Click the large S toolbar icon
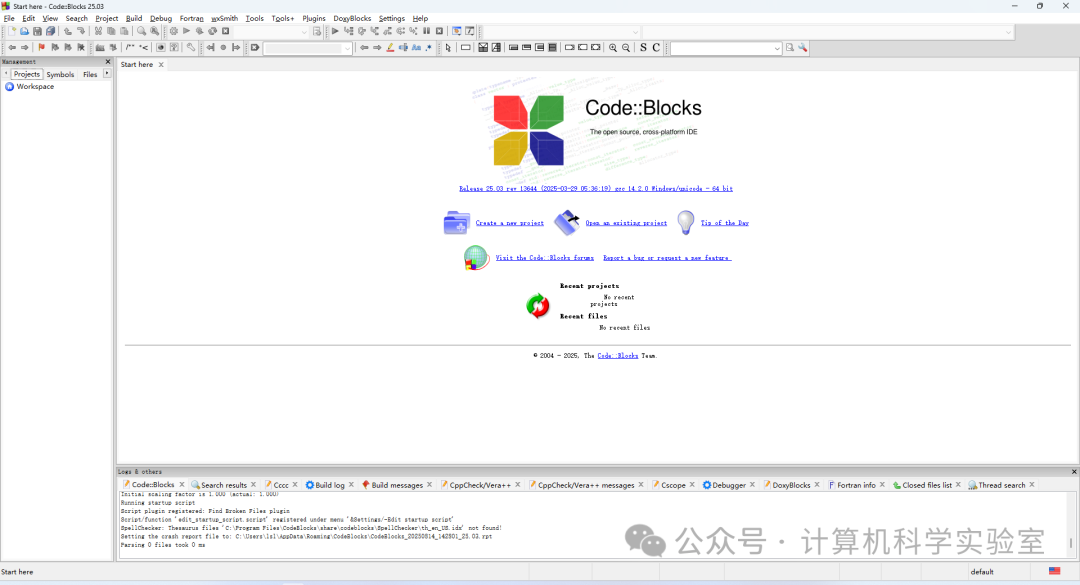This screenshot has width=1080, height=585. [x=643, y=48]
